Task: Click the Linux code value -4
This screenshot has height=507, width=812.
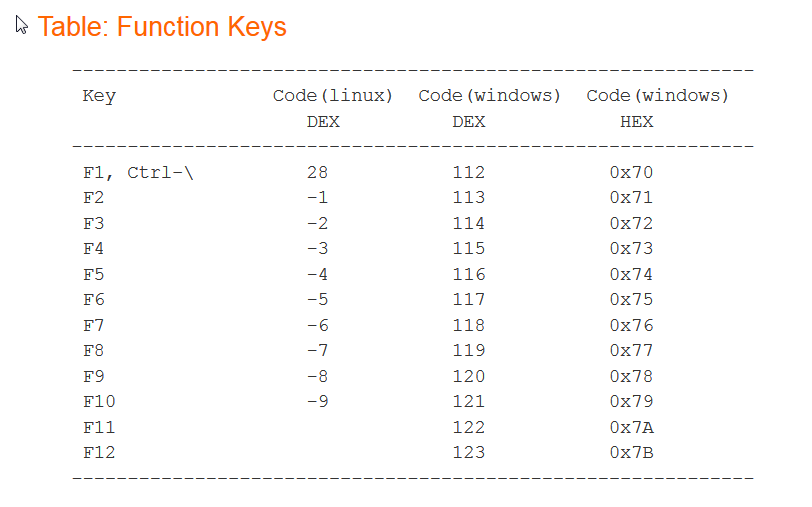Action: [x=318, y=274]
